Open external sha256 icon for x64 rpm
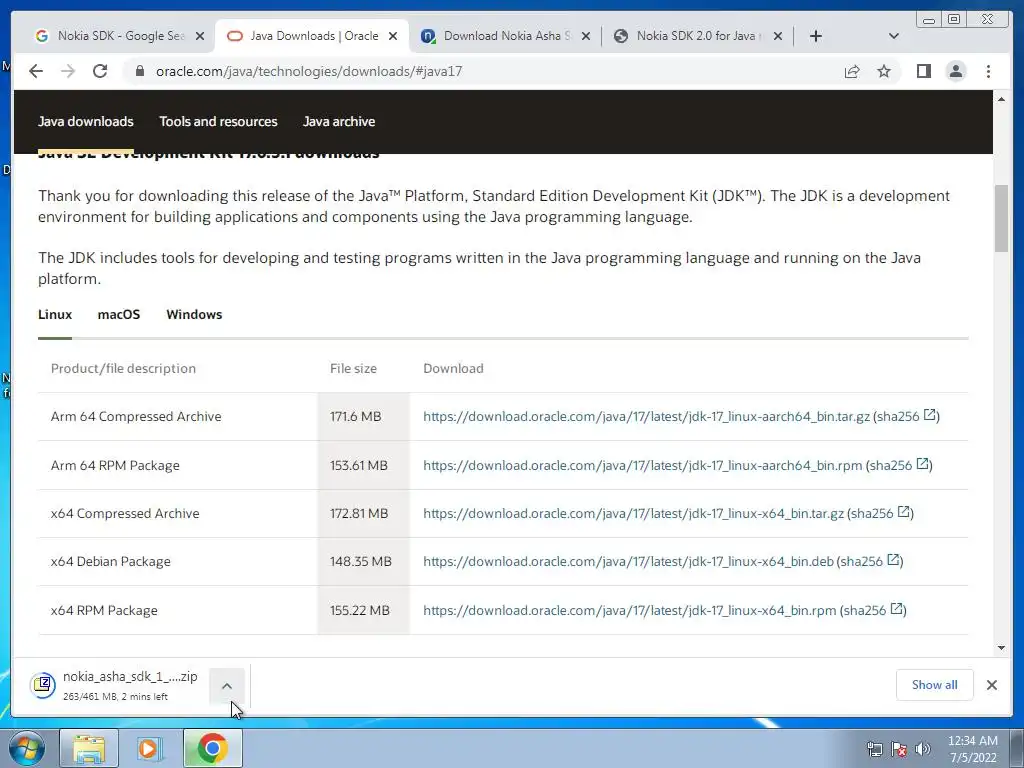This screenshot has width=1024, height=768. tap(896, 609)
